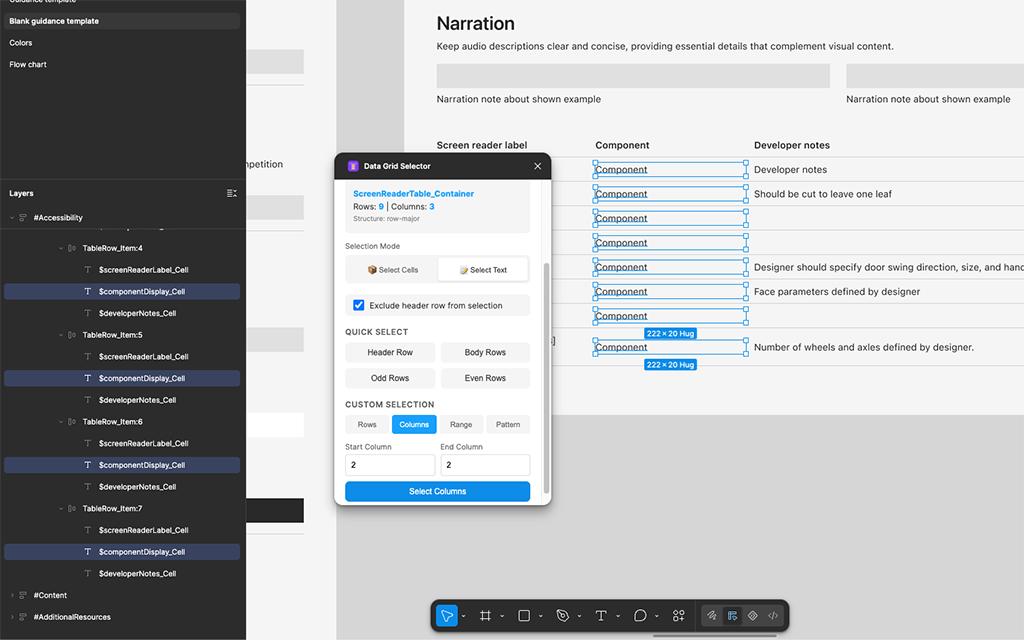Click the section icon of #AdditionalResources layer
The width and height of the screenshot is (1024, 640).
23,617
